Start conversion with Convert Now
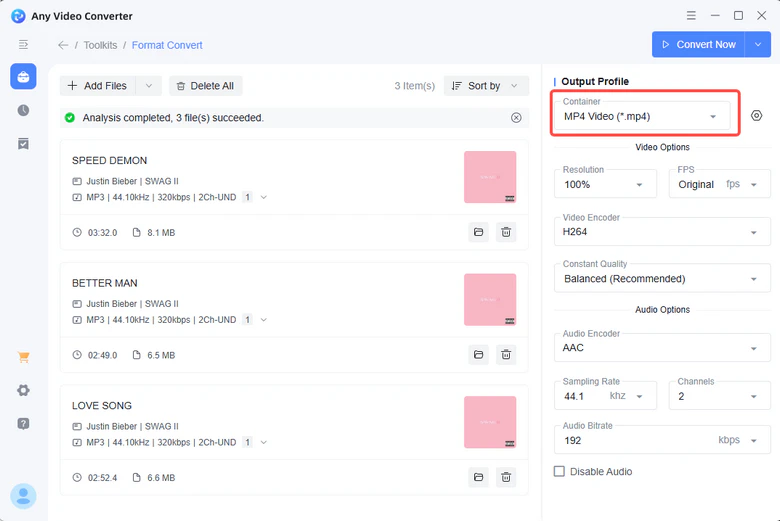The image size is (780, 521). (x=698, y=44)
